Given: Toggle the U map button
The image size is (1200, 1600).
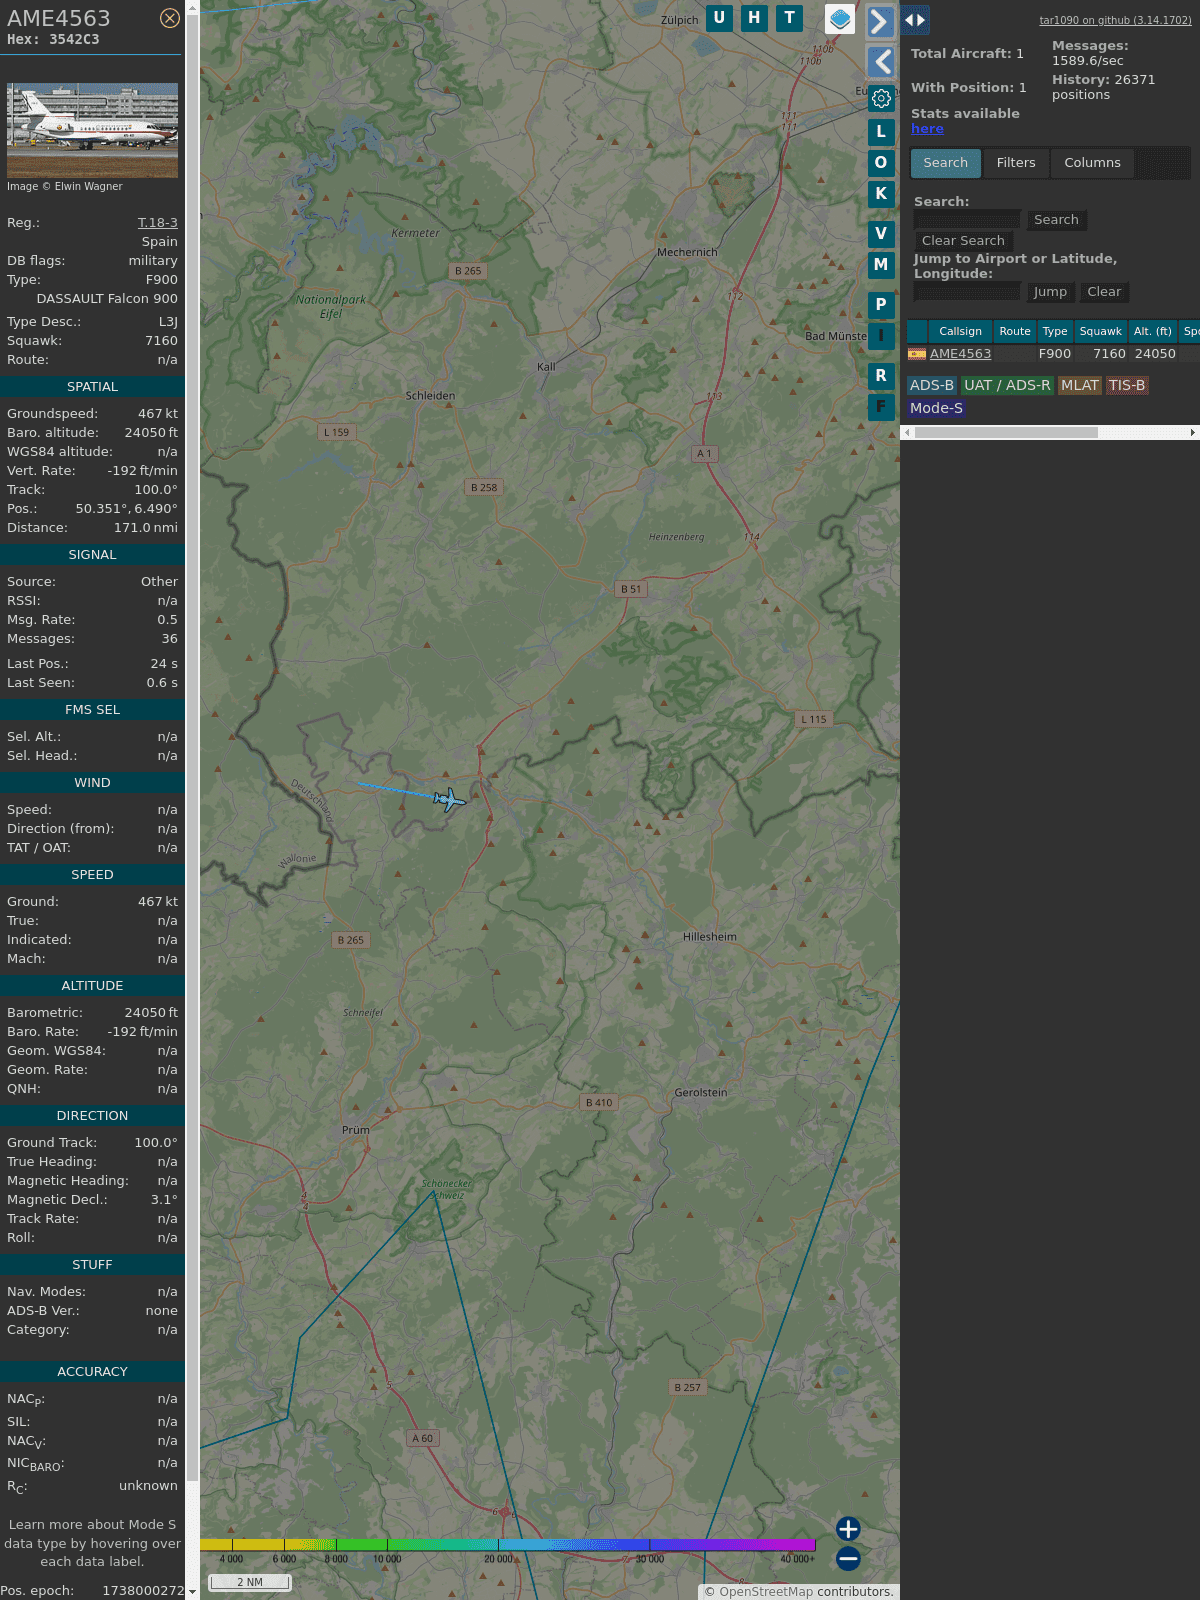Looking at the screenshot, I should click(x=719, y=18).
